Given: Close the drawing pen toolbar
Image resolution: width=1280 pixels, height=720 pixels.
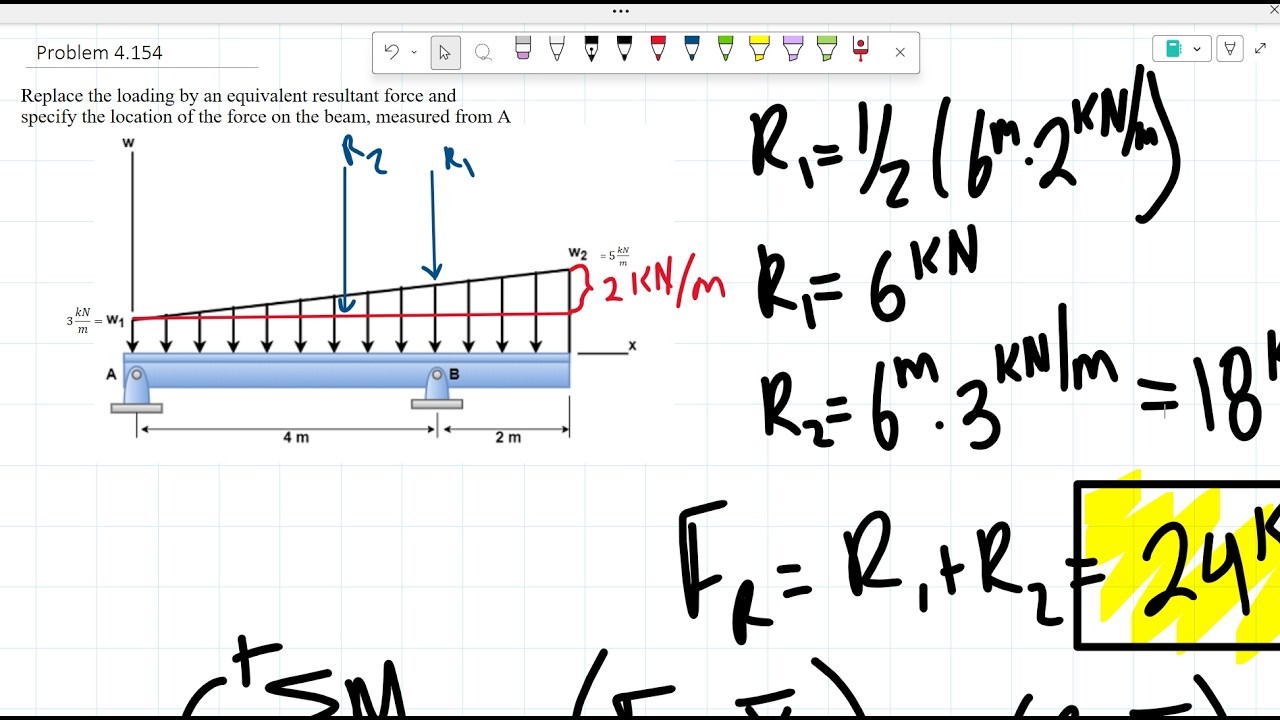Looking at the screenshot, I should pyautogui.click(x=900, y=52).
